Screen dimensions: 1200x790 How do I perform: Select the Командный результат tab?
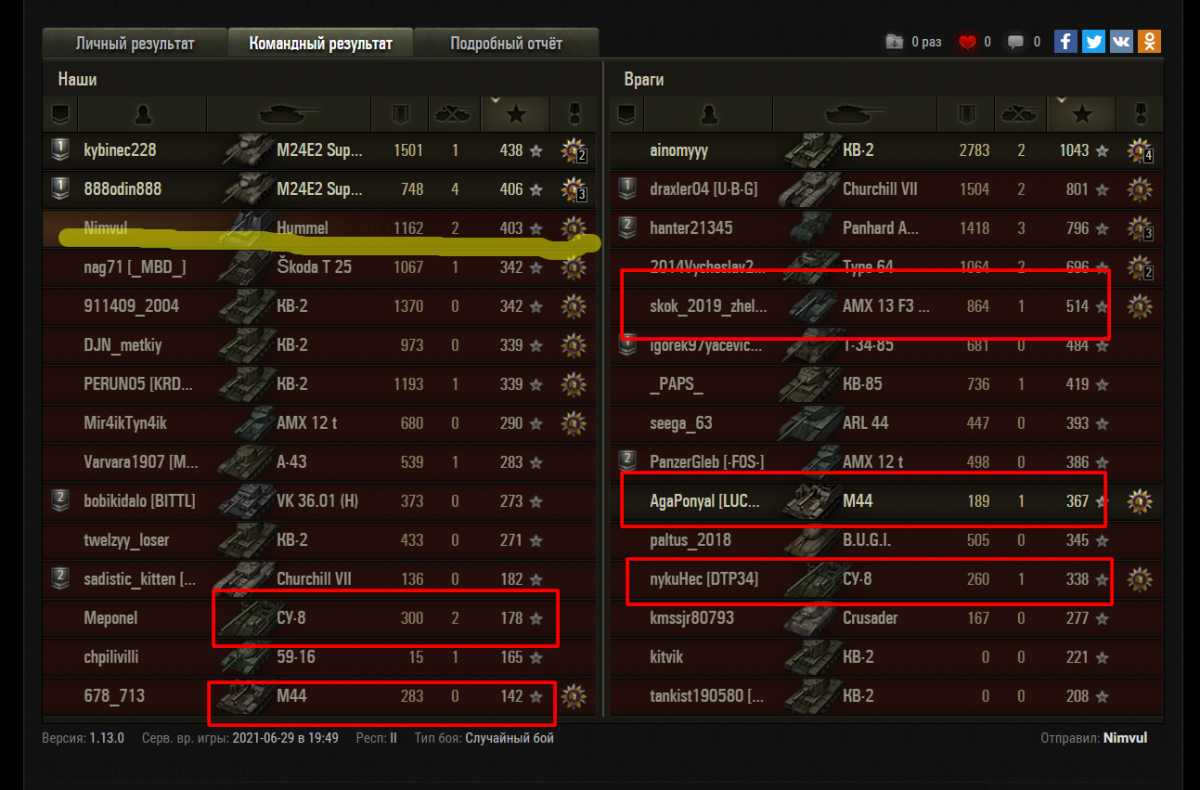click(x=320, y=44)
